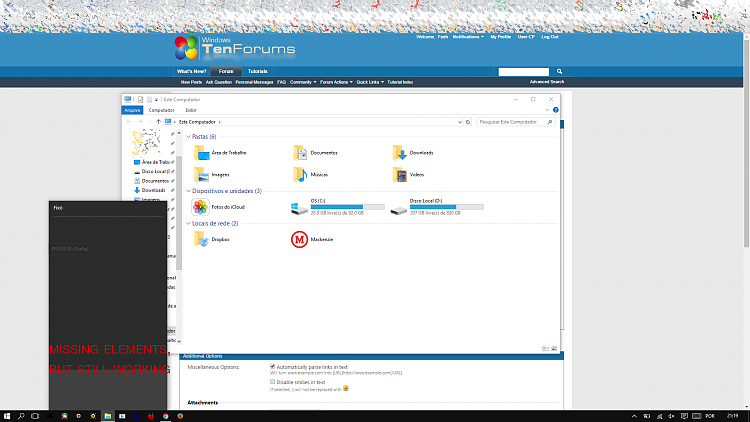
Task: Show hidden system tray icons
Action: [x=634, y=416]
